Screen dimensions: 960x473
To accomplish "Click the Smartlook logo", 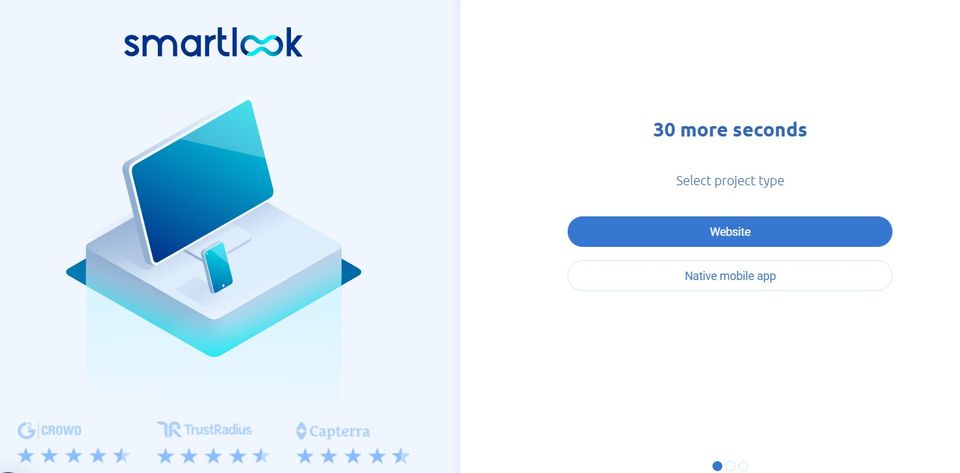I will (x=213, y=43).
